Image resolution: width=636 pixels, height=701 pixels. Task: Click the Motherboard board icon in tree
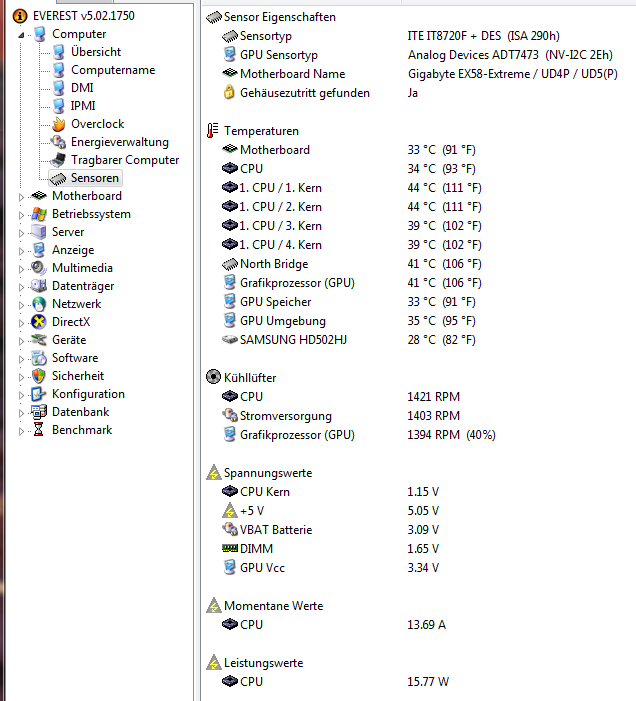39,196
